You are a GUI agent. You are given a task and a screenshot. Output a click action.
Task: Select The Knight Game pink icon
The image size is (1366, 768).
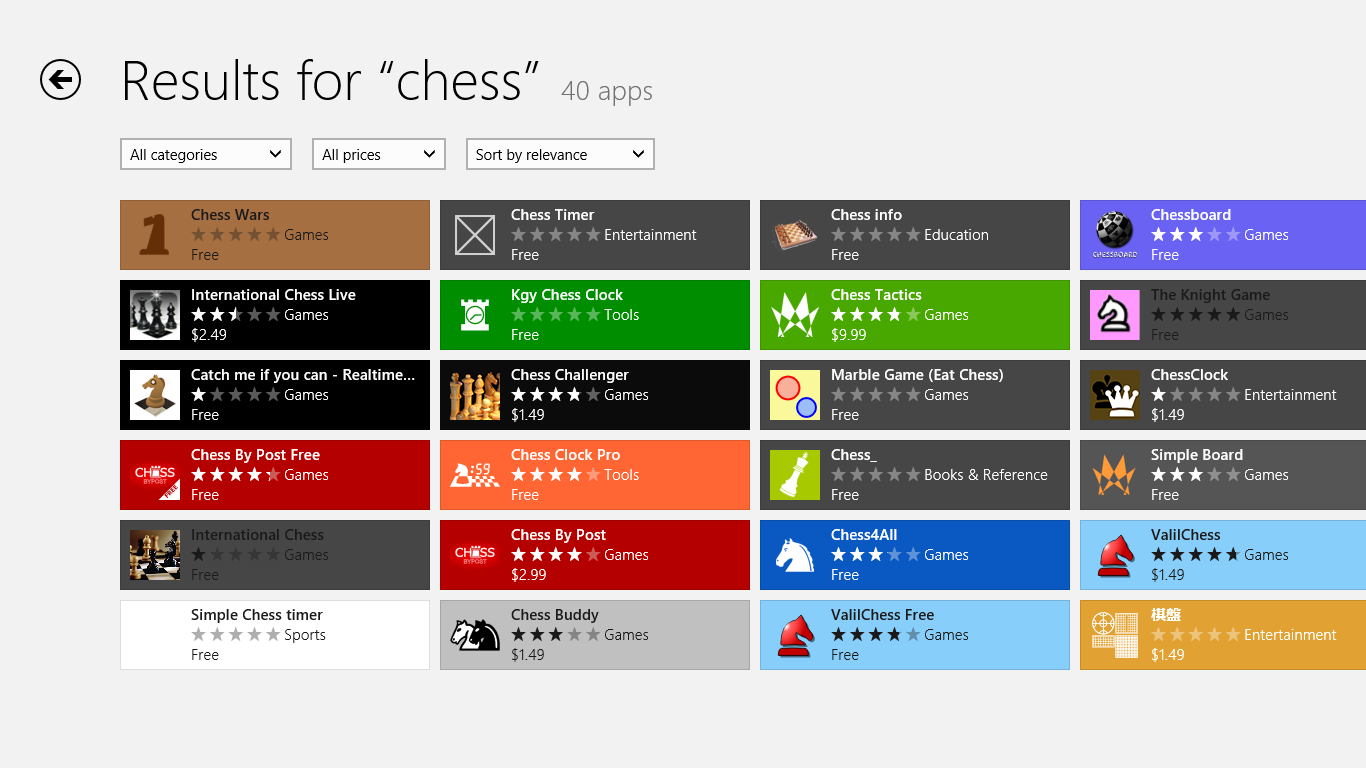[1115, 315]
